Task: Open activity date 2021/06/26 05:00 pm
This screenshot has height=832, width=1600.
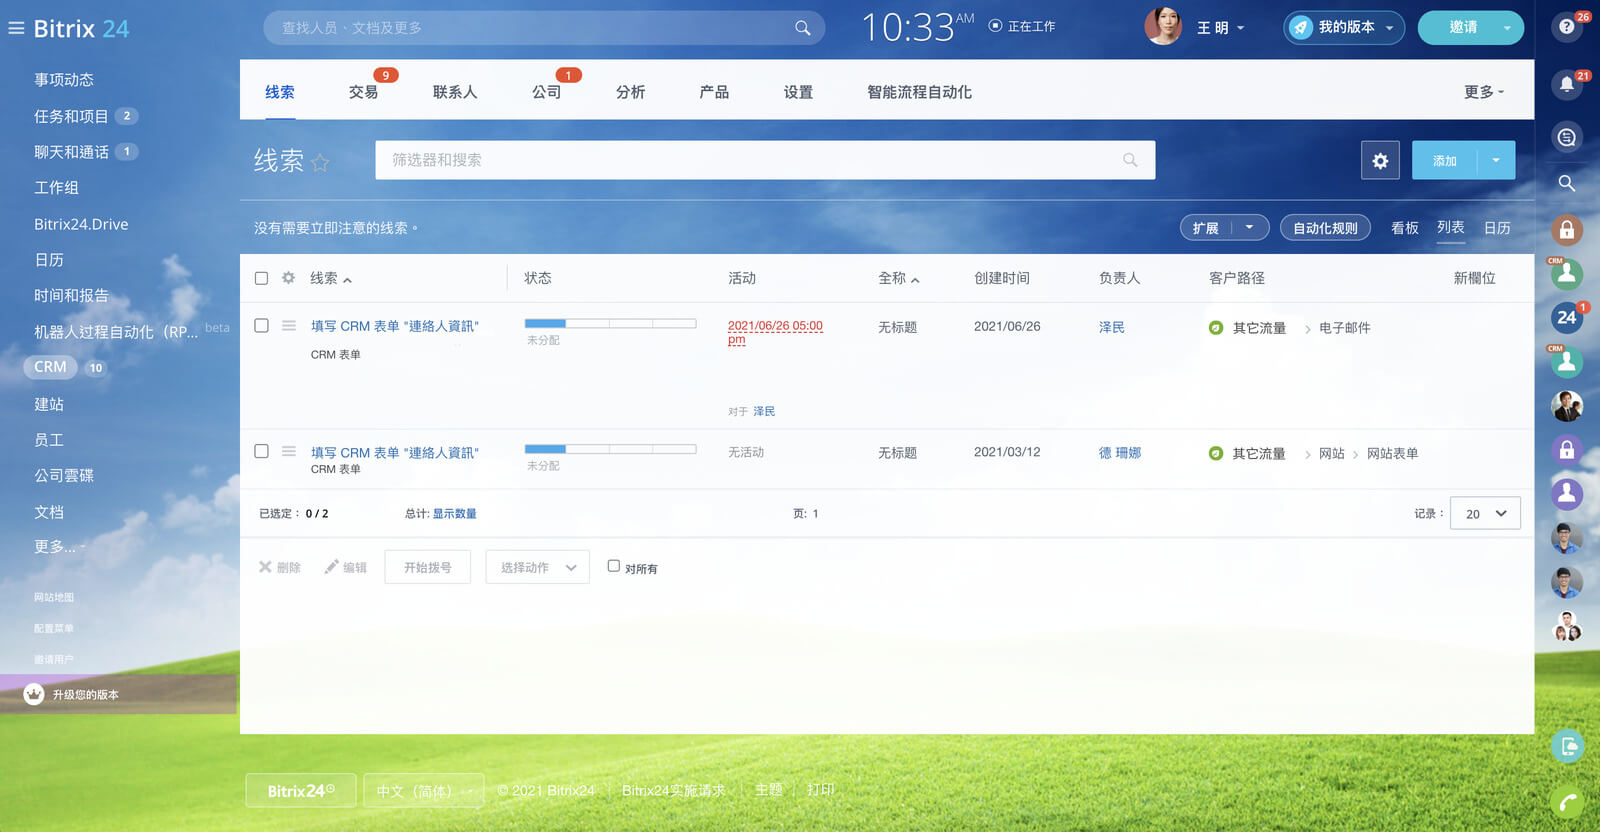Action: pos(775,332)
